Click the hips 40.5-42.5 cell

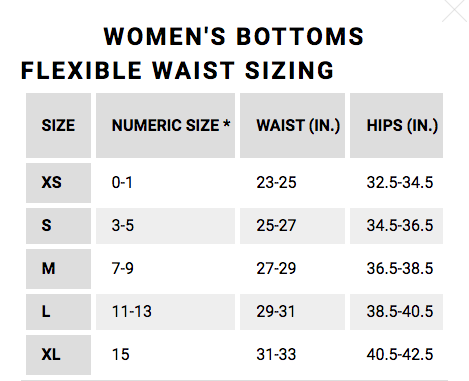pos(396,355)
